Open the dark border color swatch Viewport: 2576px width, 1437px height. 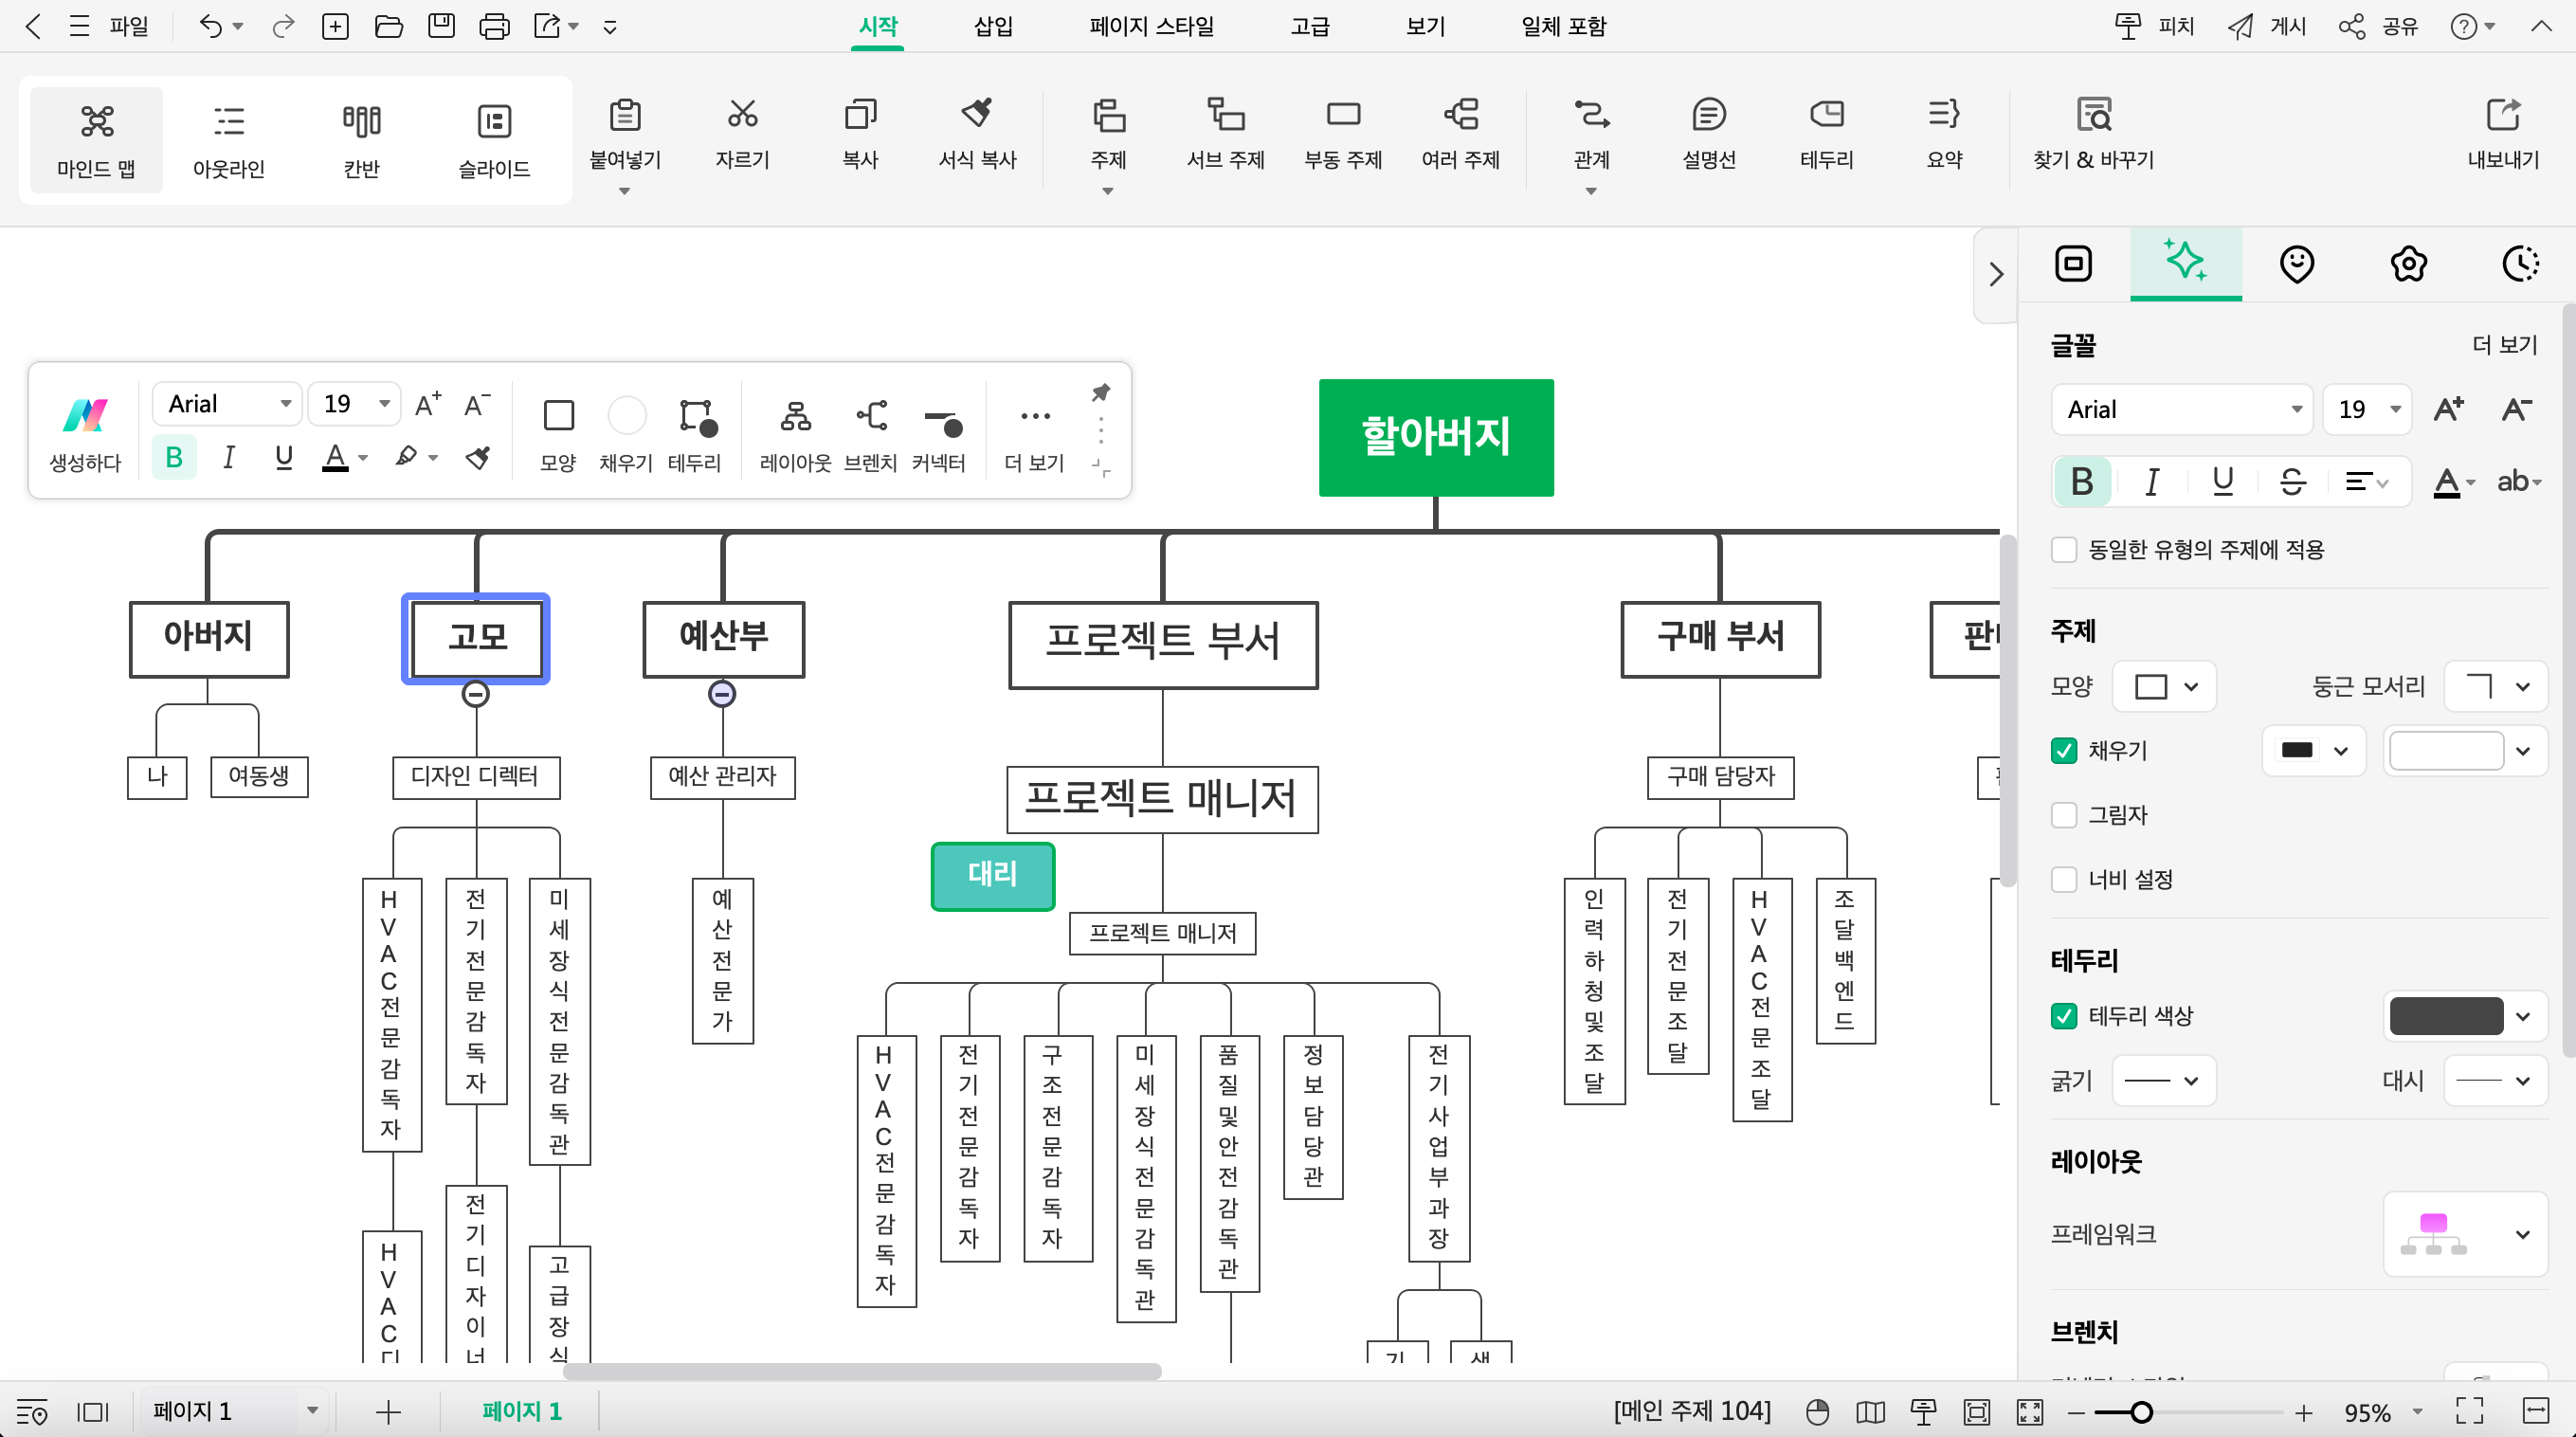coord(2465,1016)
